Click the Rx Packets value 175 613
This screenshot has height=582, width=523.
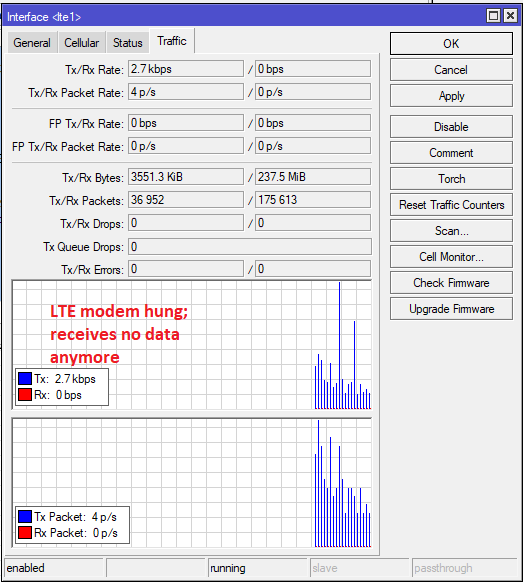click(313, 200)
